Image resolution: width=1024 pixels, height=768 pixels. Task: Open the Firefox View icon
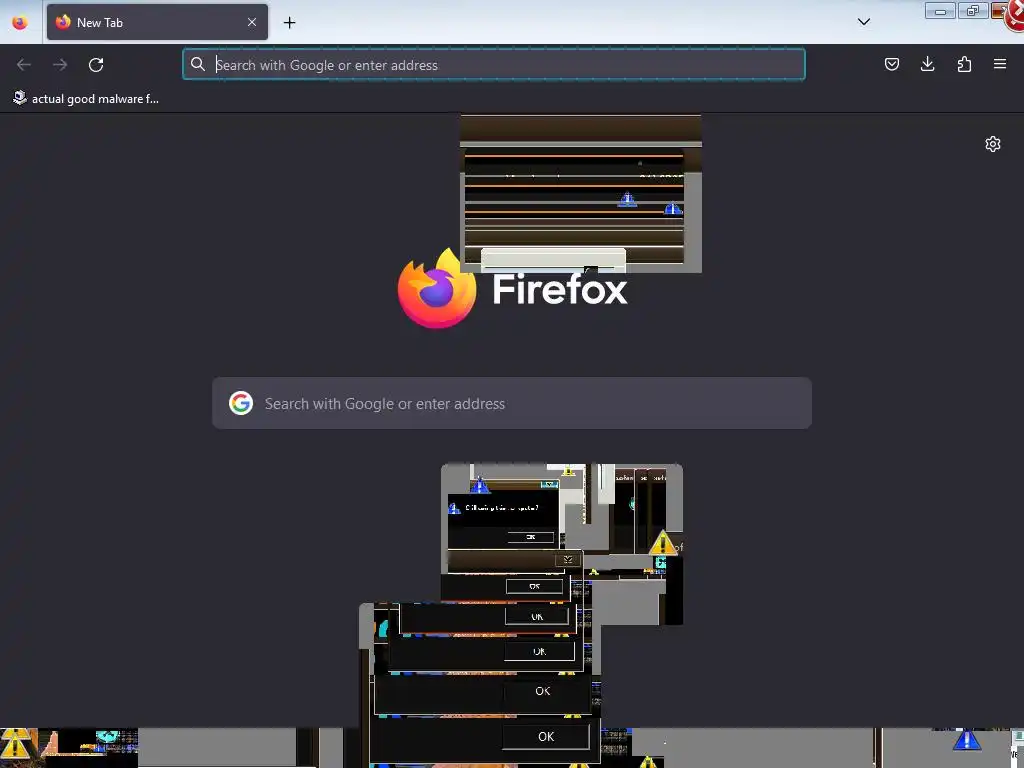click(x=20, y=22)
